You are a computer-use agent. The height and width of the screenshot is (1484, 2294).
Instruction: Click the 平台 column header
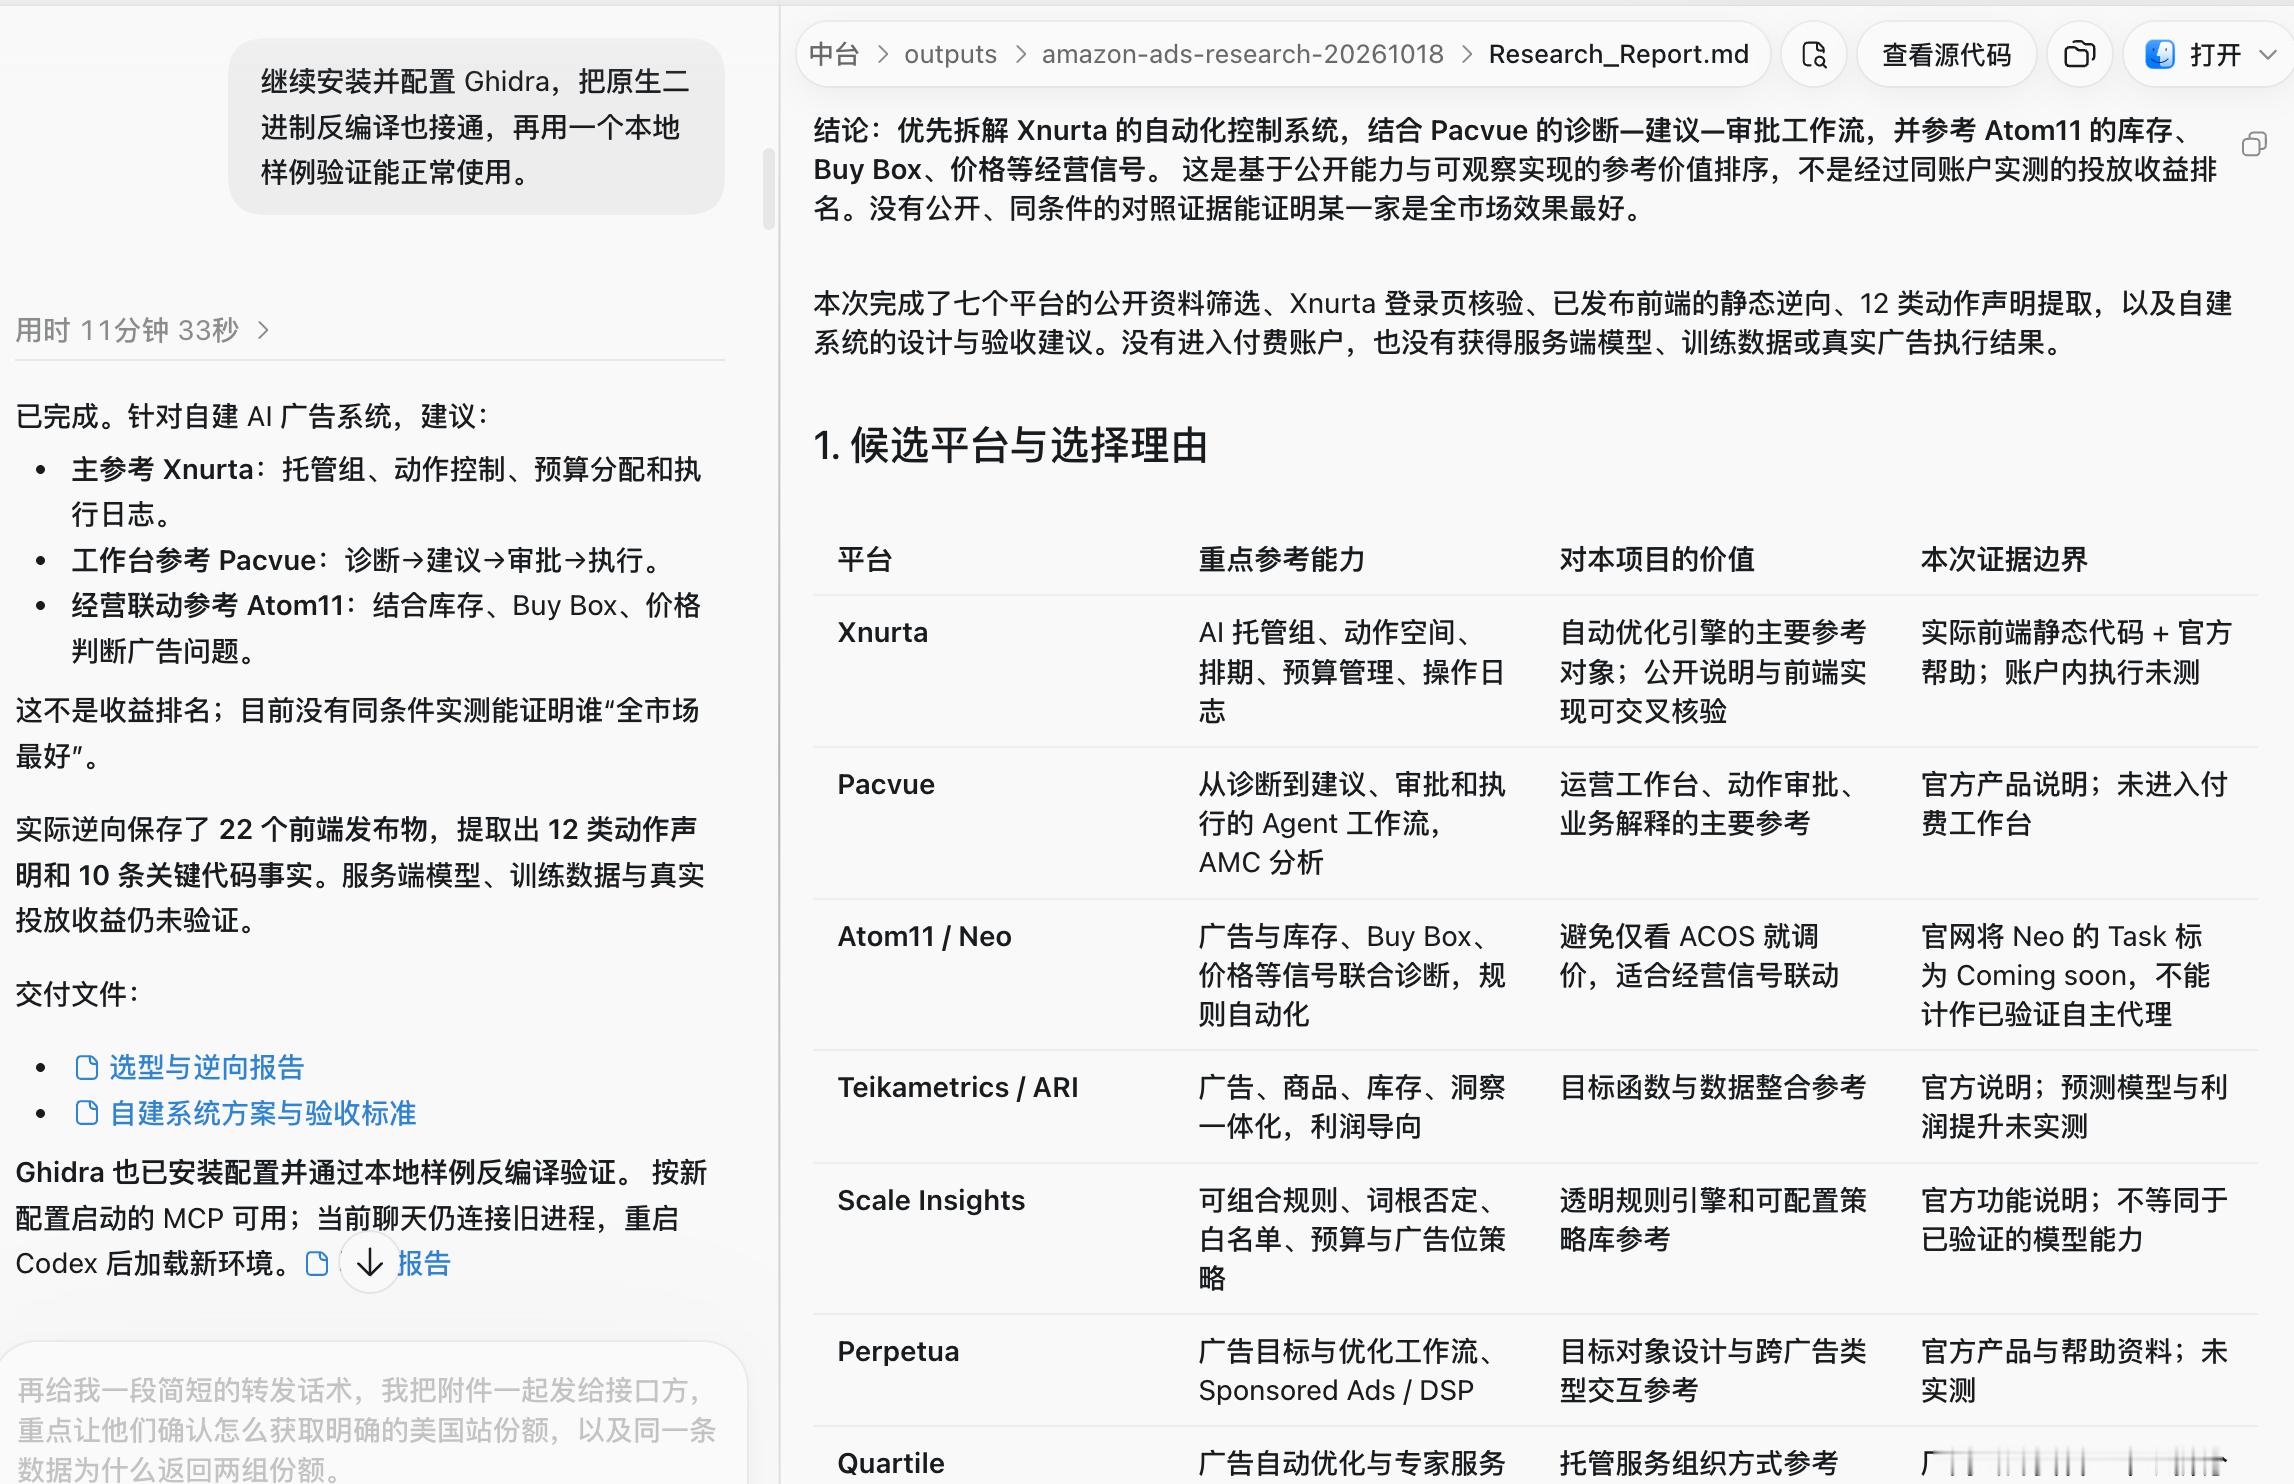(864, 560)
